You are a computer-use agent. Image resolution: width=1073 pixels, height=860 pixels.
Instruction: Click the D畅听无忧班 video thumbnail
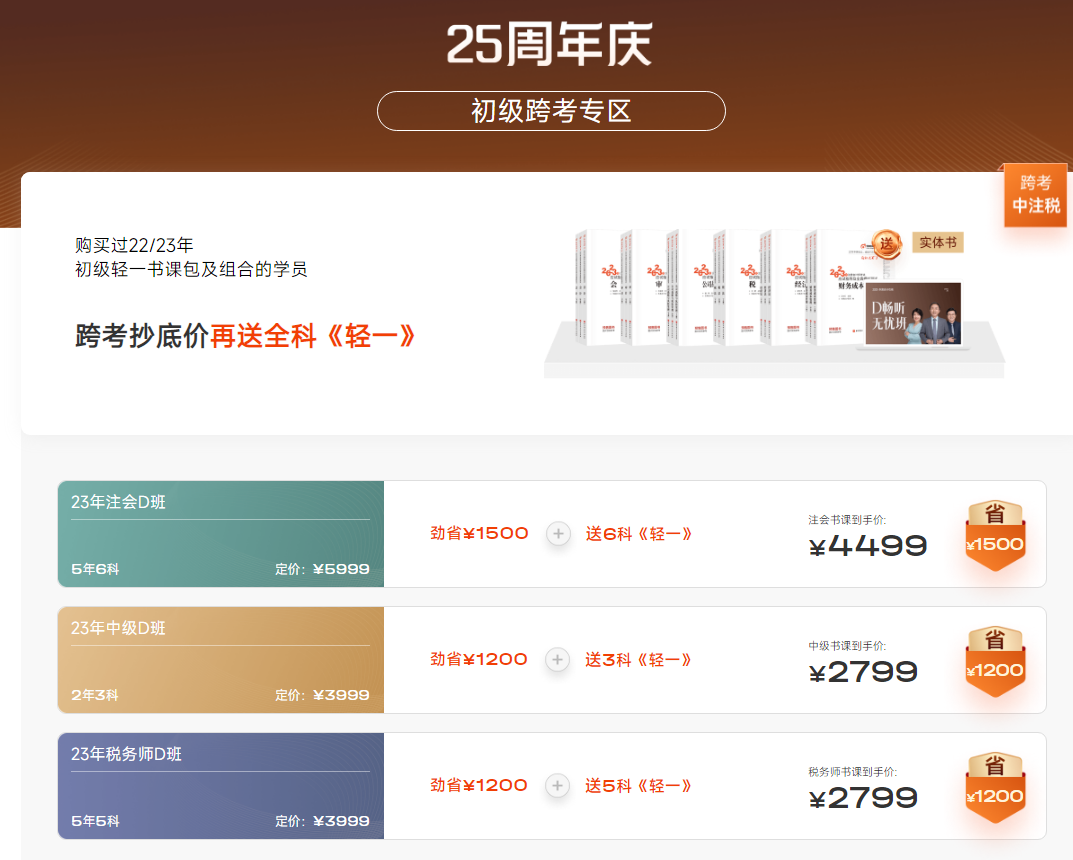(x=913, y=314)
